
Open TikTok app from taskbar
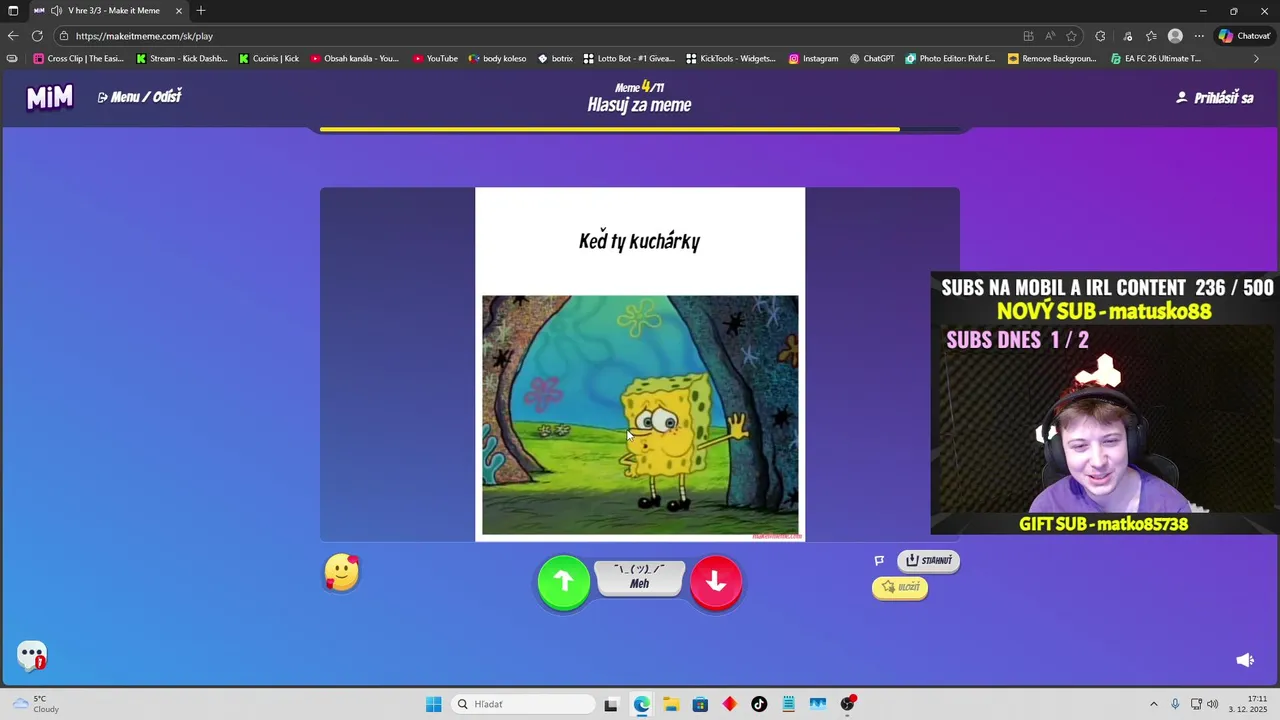pyautogui.click(x=759, y=704)
